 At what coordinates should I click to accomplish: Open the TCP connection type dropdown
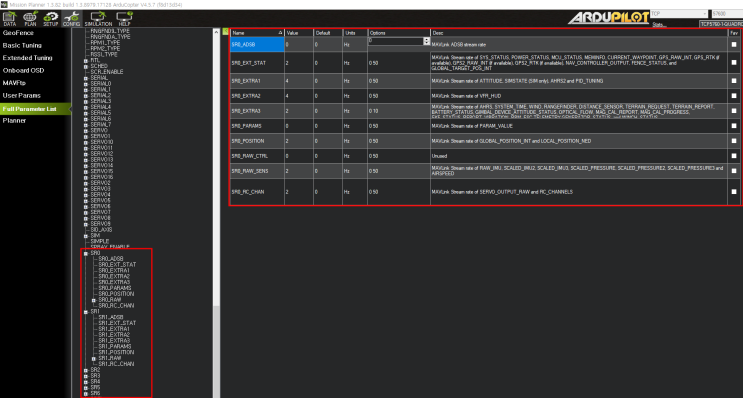coord(679,14)
